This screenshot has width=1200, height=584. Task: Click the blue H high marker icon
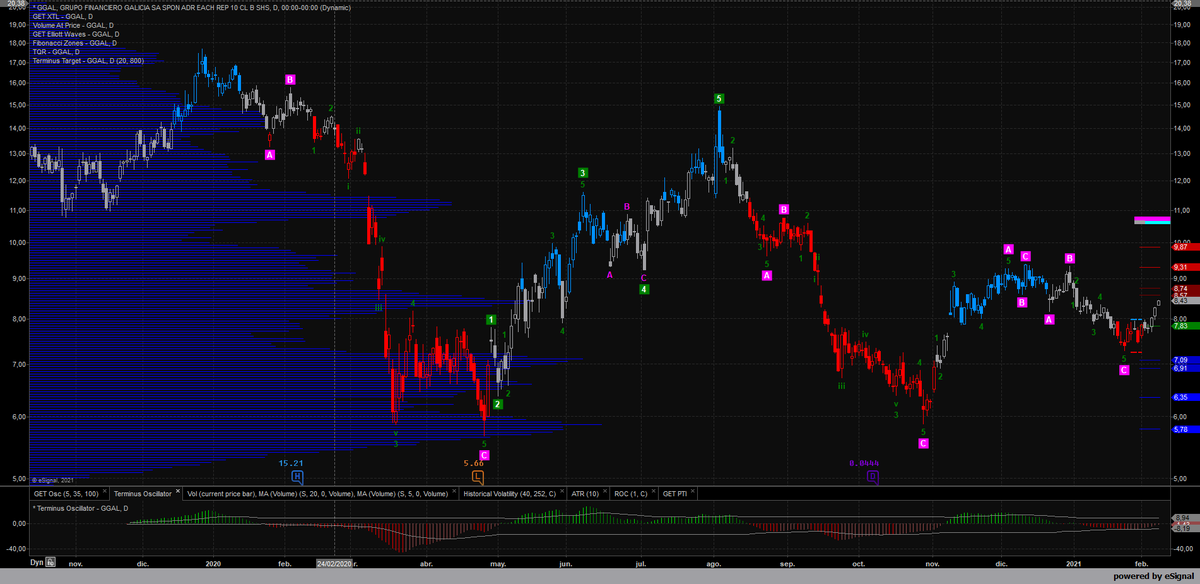click(x=297, y=477)
